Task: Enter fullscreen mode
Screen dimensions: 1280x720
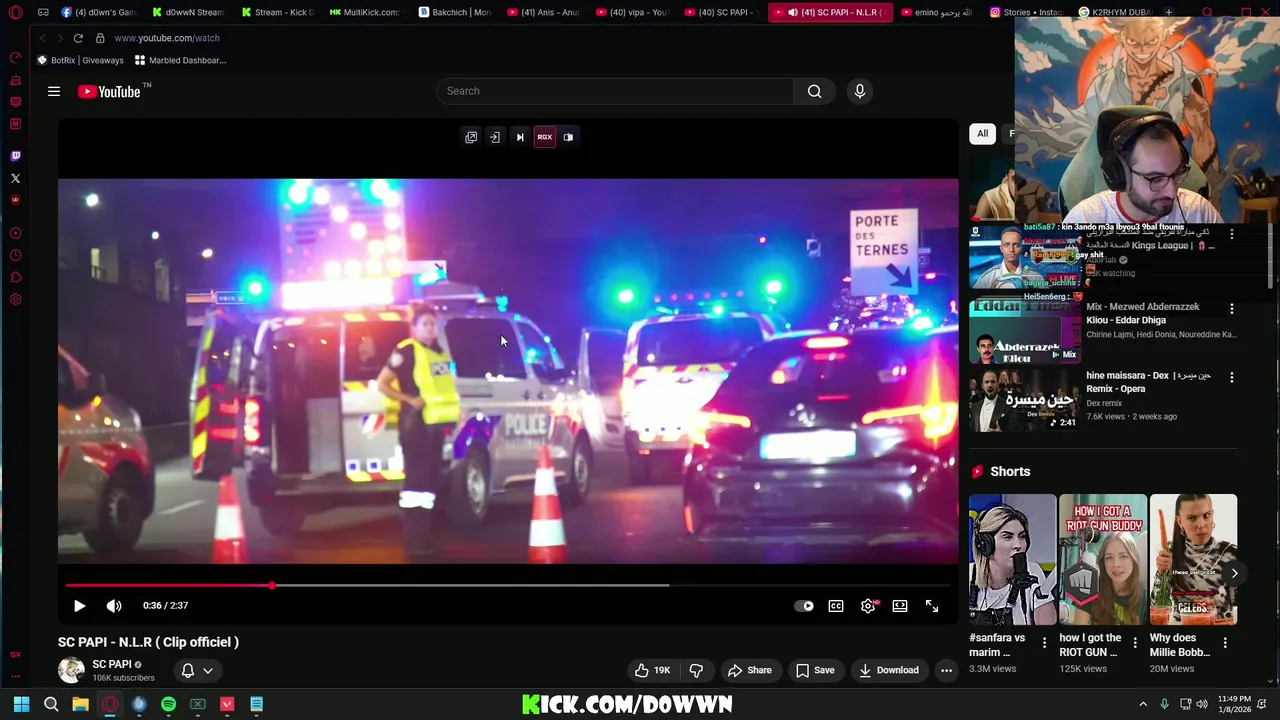Action: 932,605
